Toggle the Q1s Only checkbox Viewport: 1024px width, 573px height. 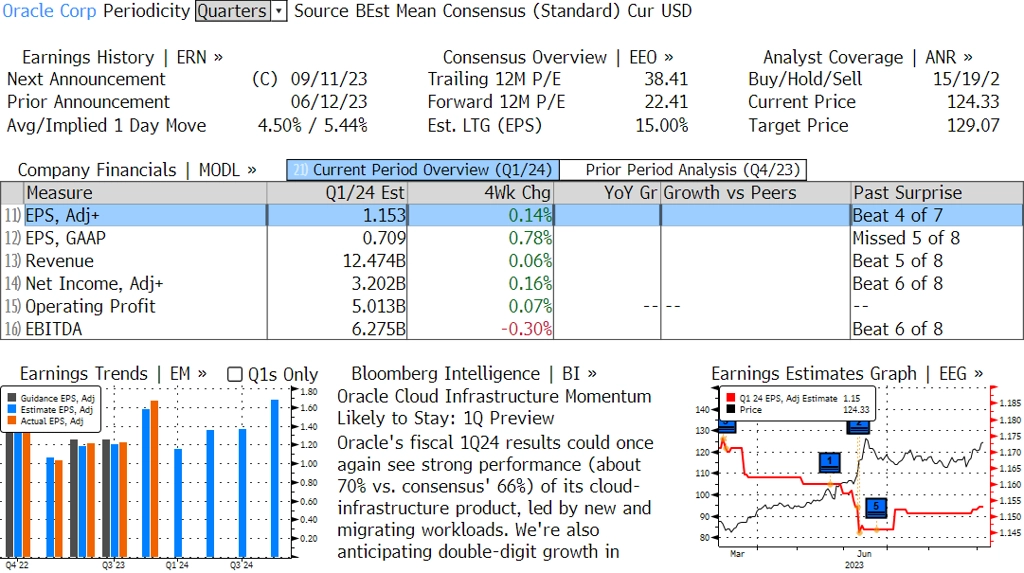pyautogui.click(x=234, y=374)
